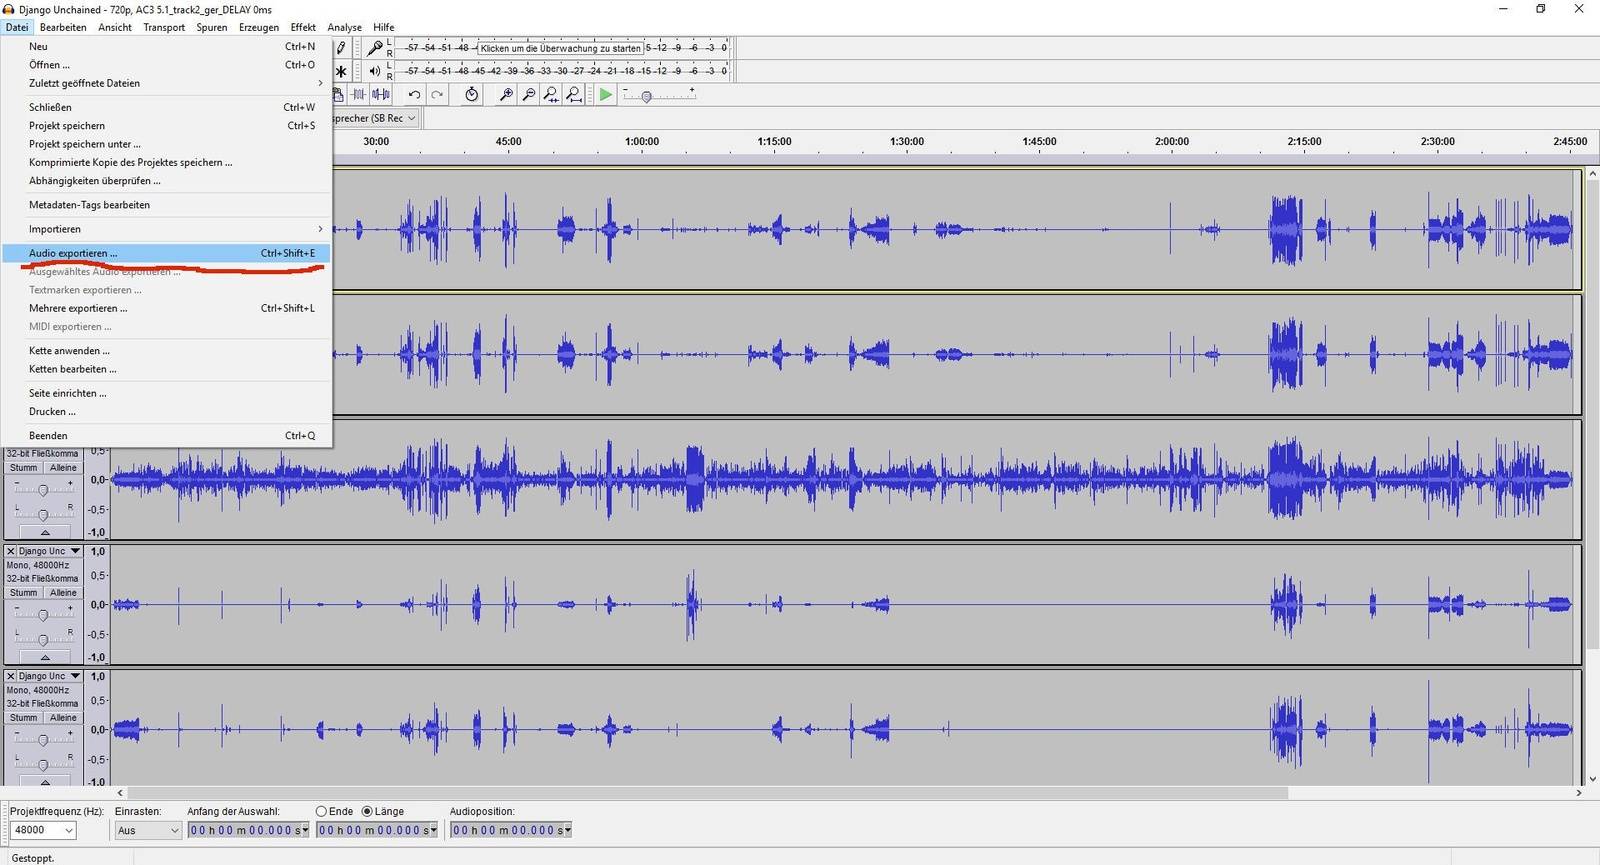This screenshot has width=1600, height=865.
Task: Choose 'Metadaten-Tags bearbeiten' entry
Action: [166, 205]
